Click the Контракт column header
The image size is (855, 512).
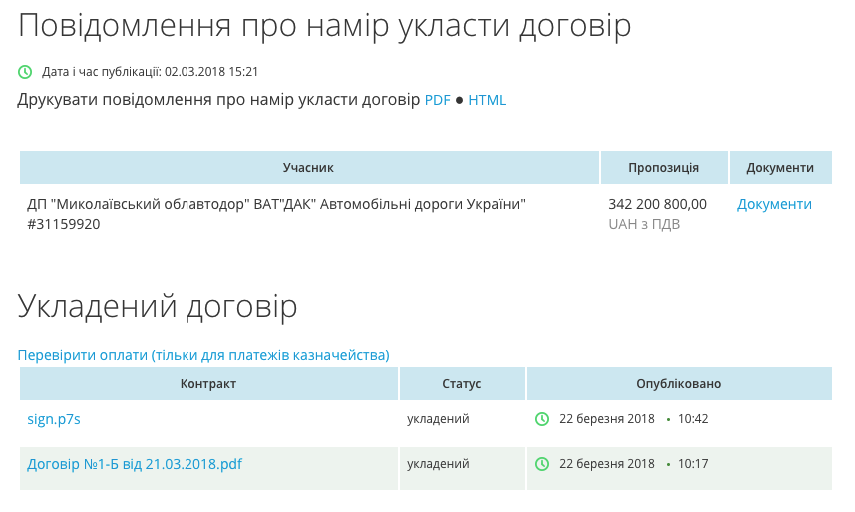208,384
